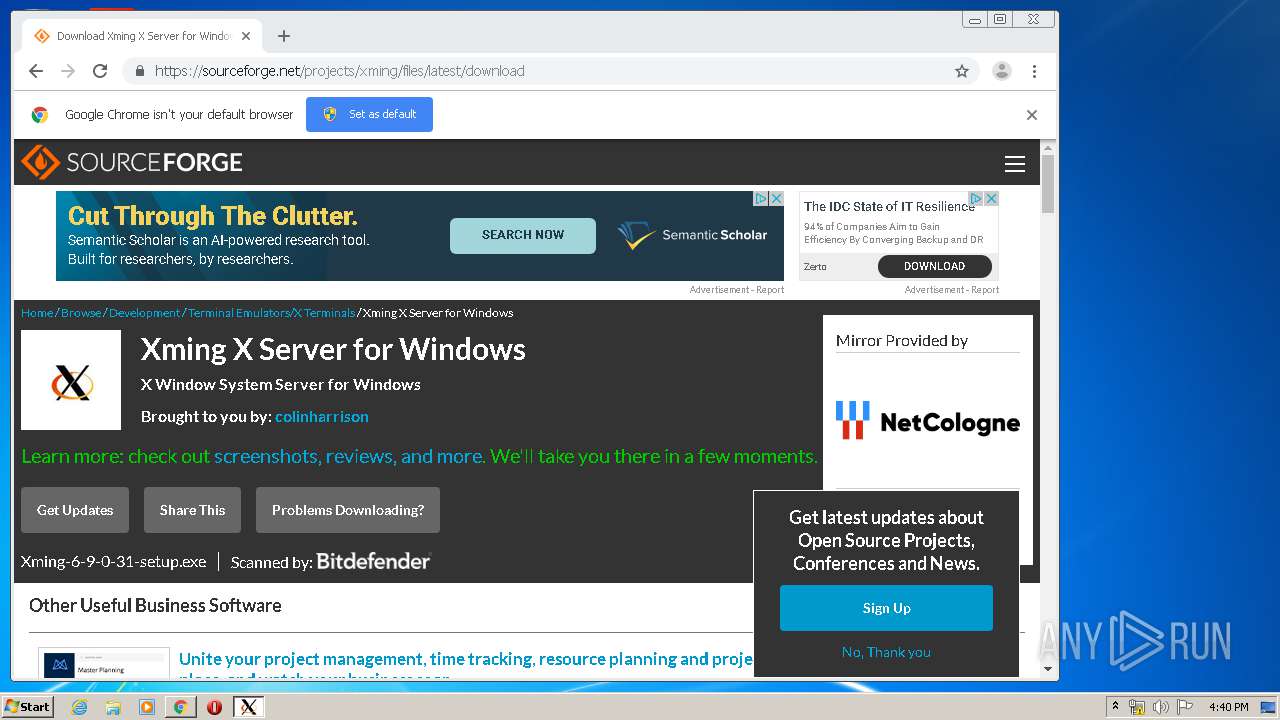
Task: Click Opera taskbar icon
Action: (x=214, y=707)
